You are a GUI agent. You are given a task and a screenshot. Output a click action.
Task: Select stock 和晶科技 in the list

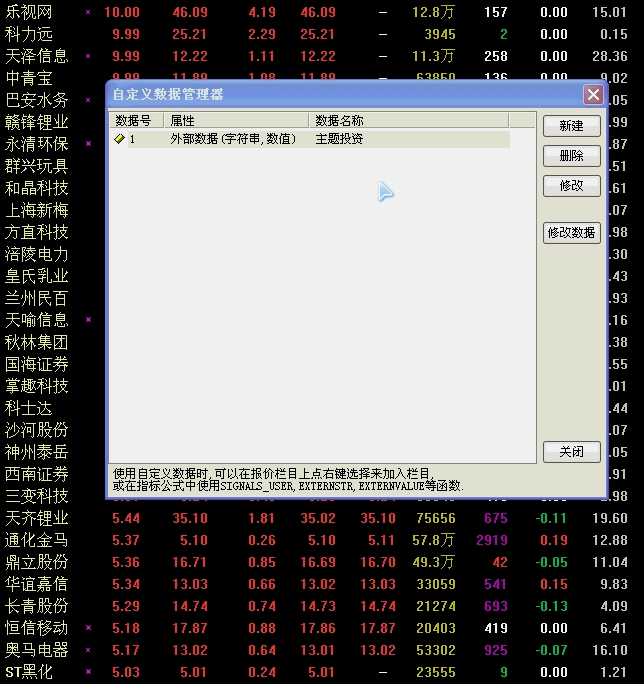[37, 188]
